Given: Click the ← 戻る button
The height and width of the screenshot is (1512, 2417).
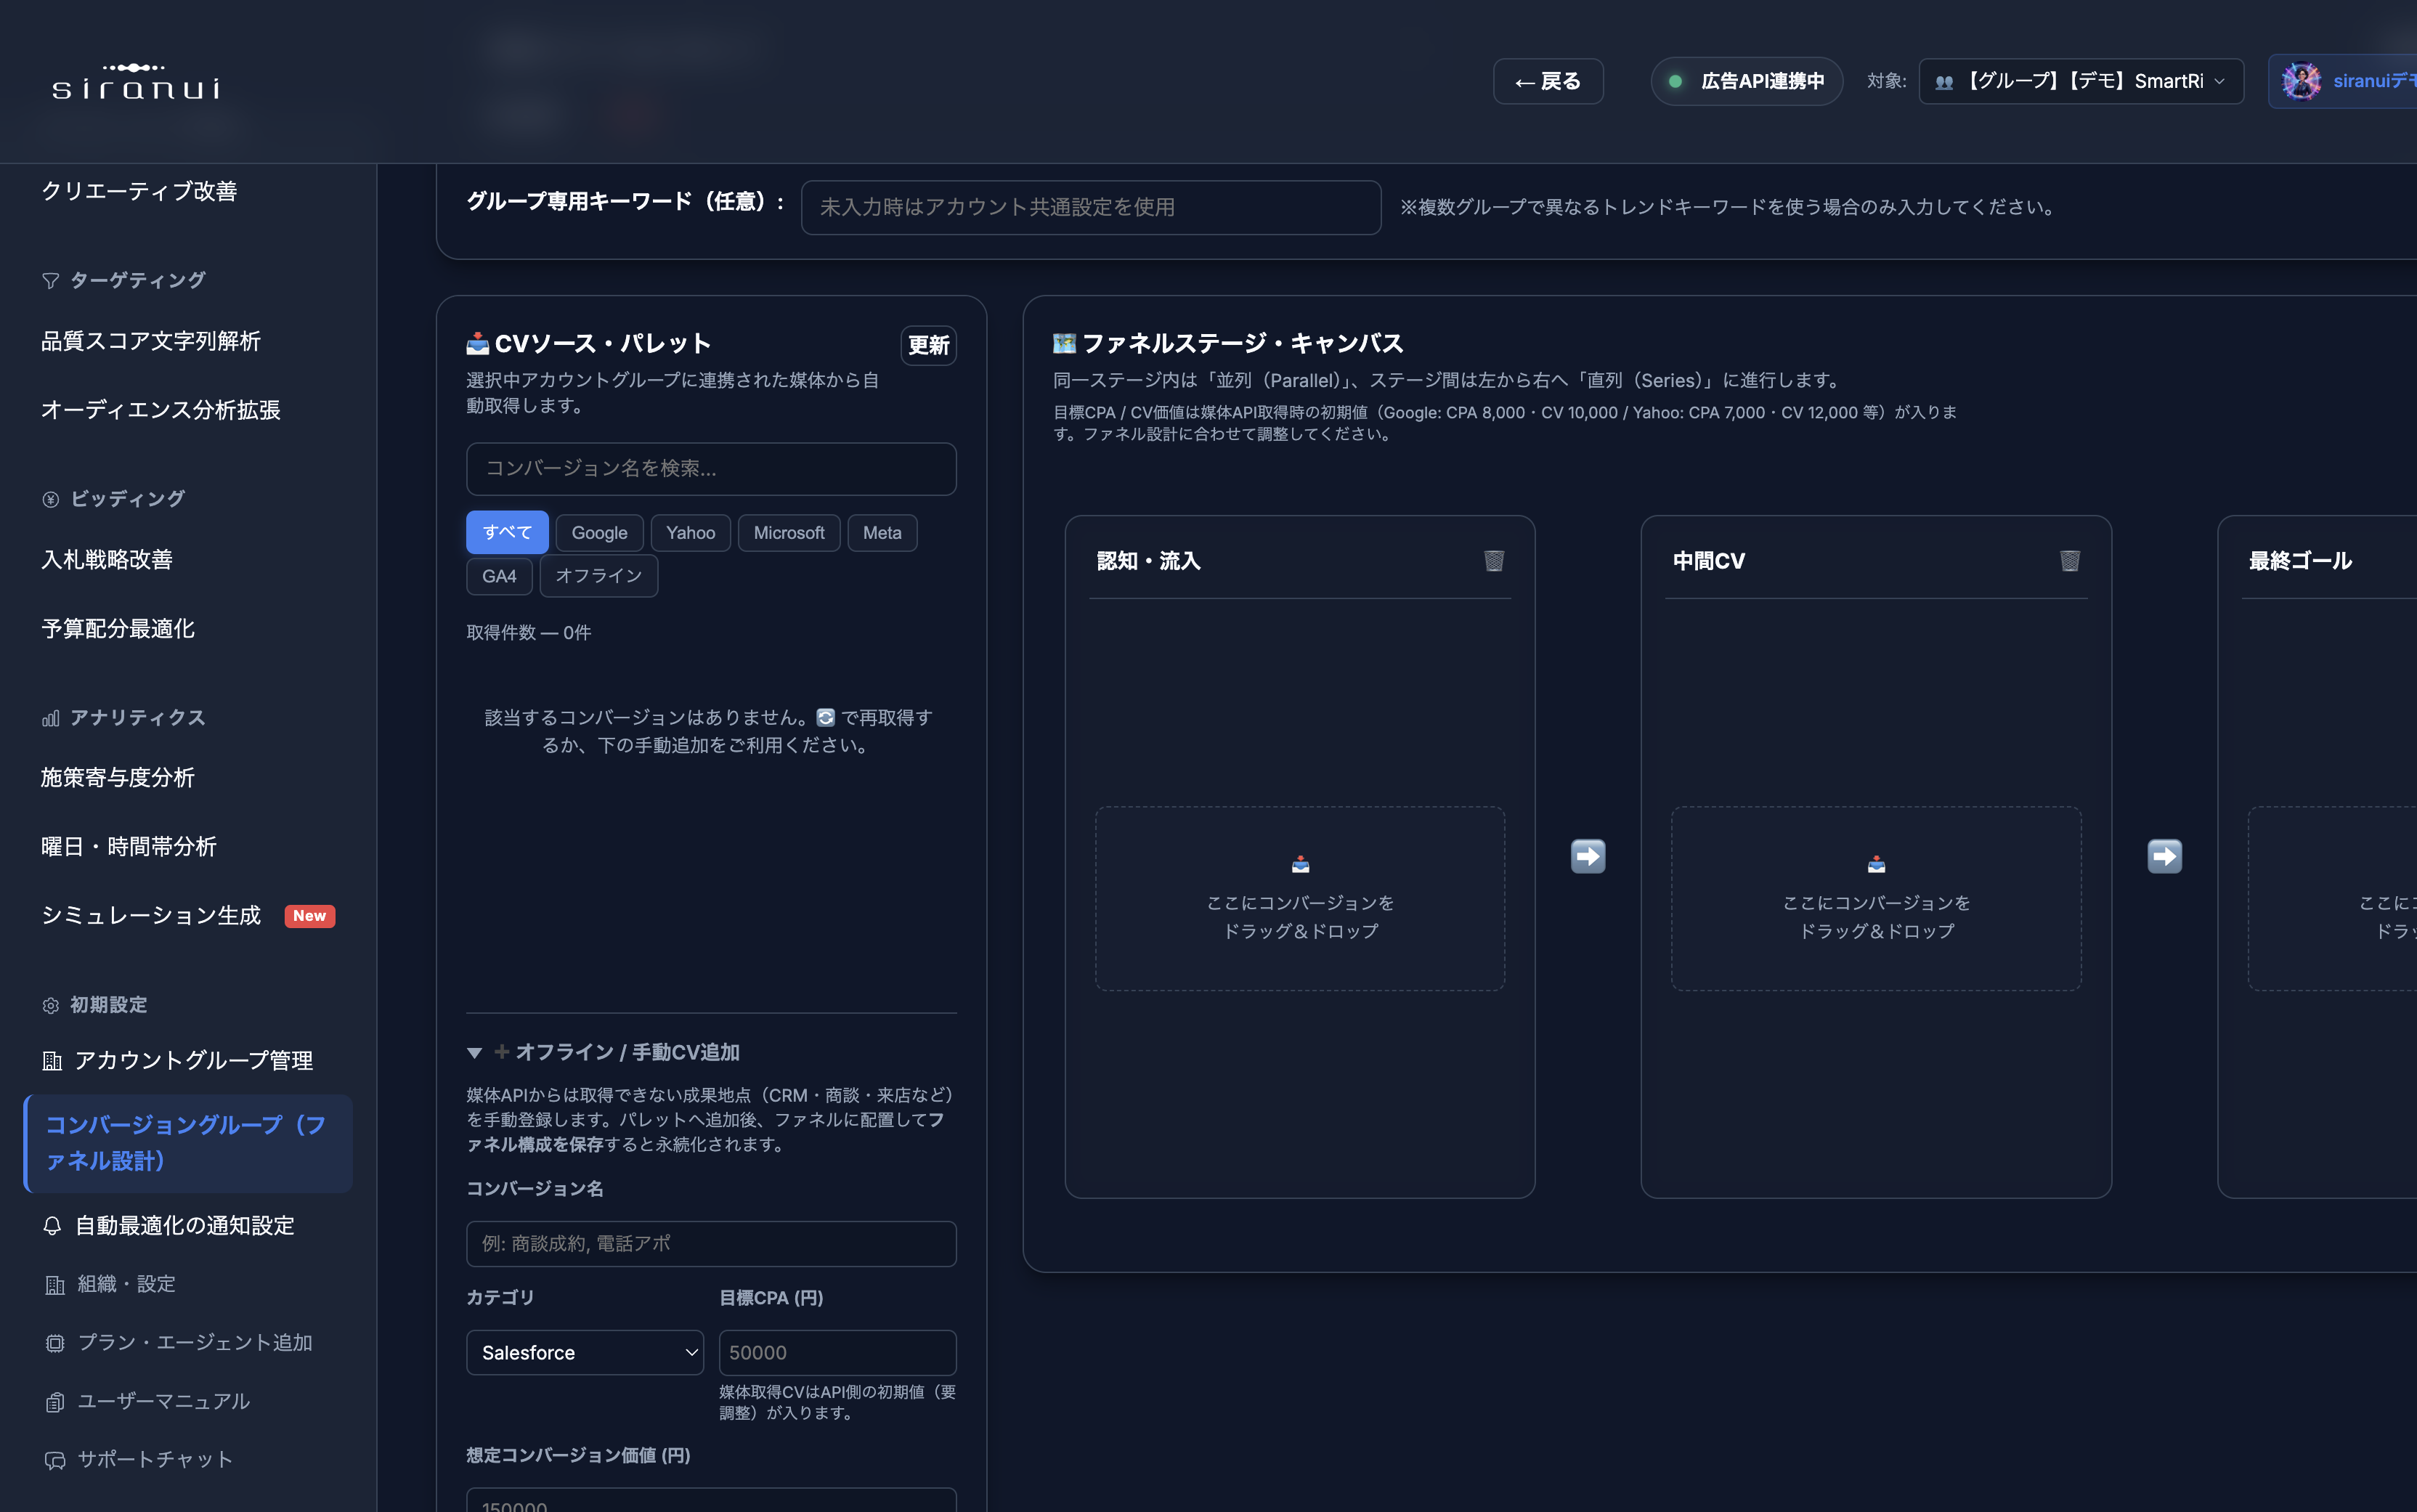Looking at the screenshot, I should 1547,81.
